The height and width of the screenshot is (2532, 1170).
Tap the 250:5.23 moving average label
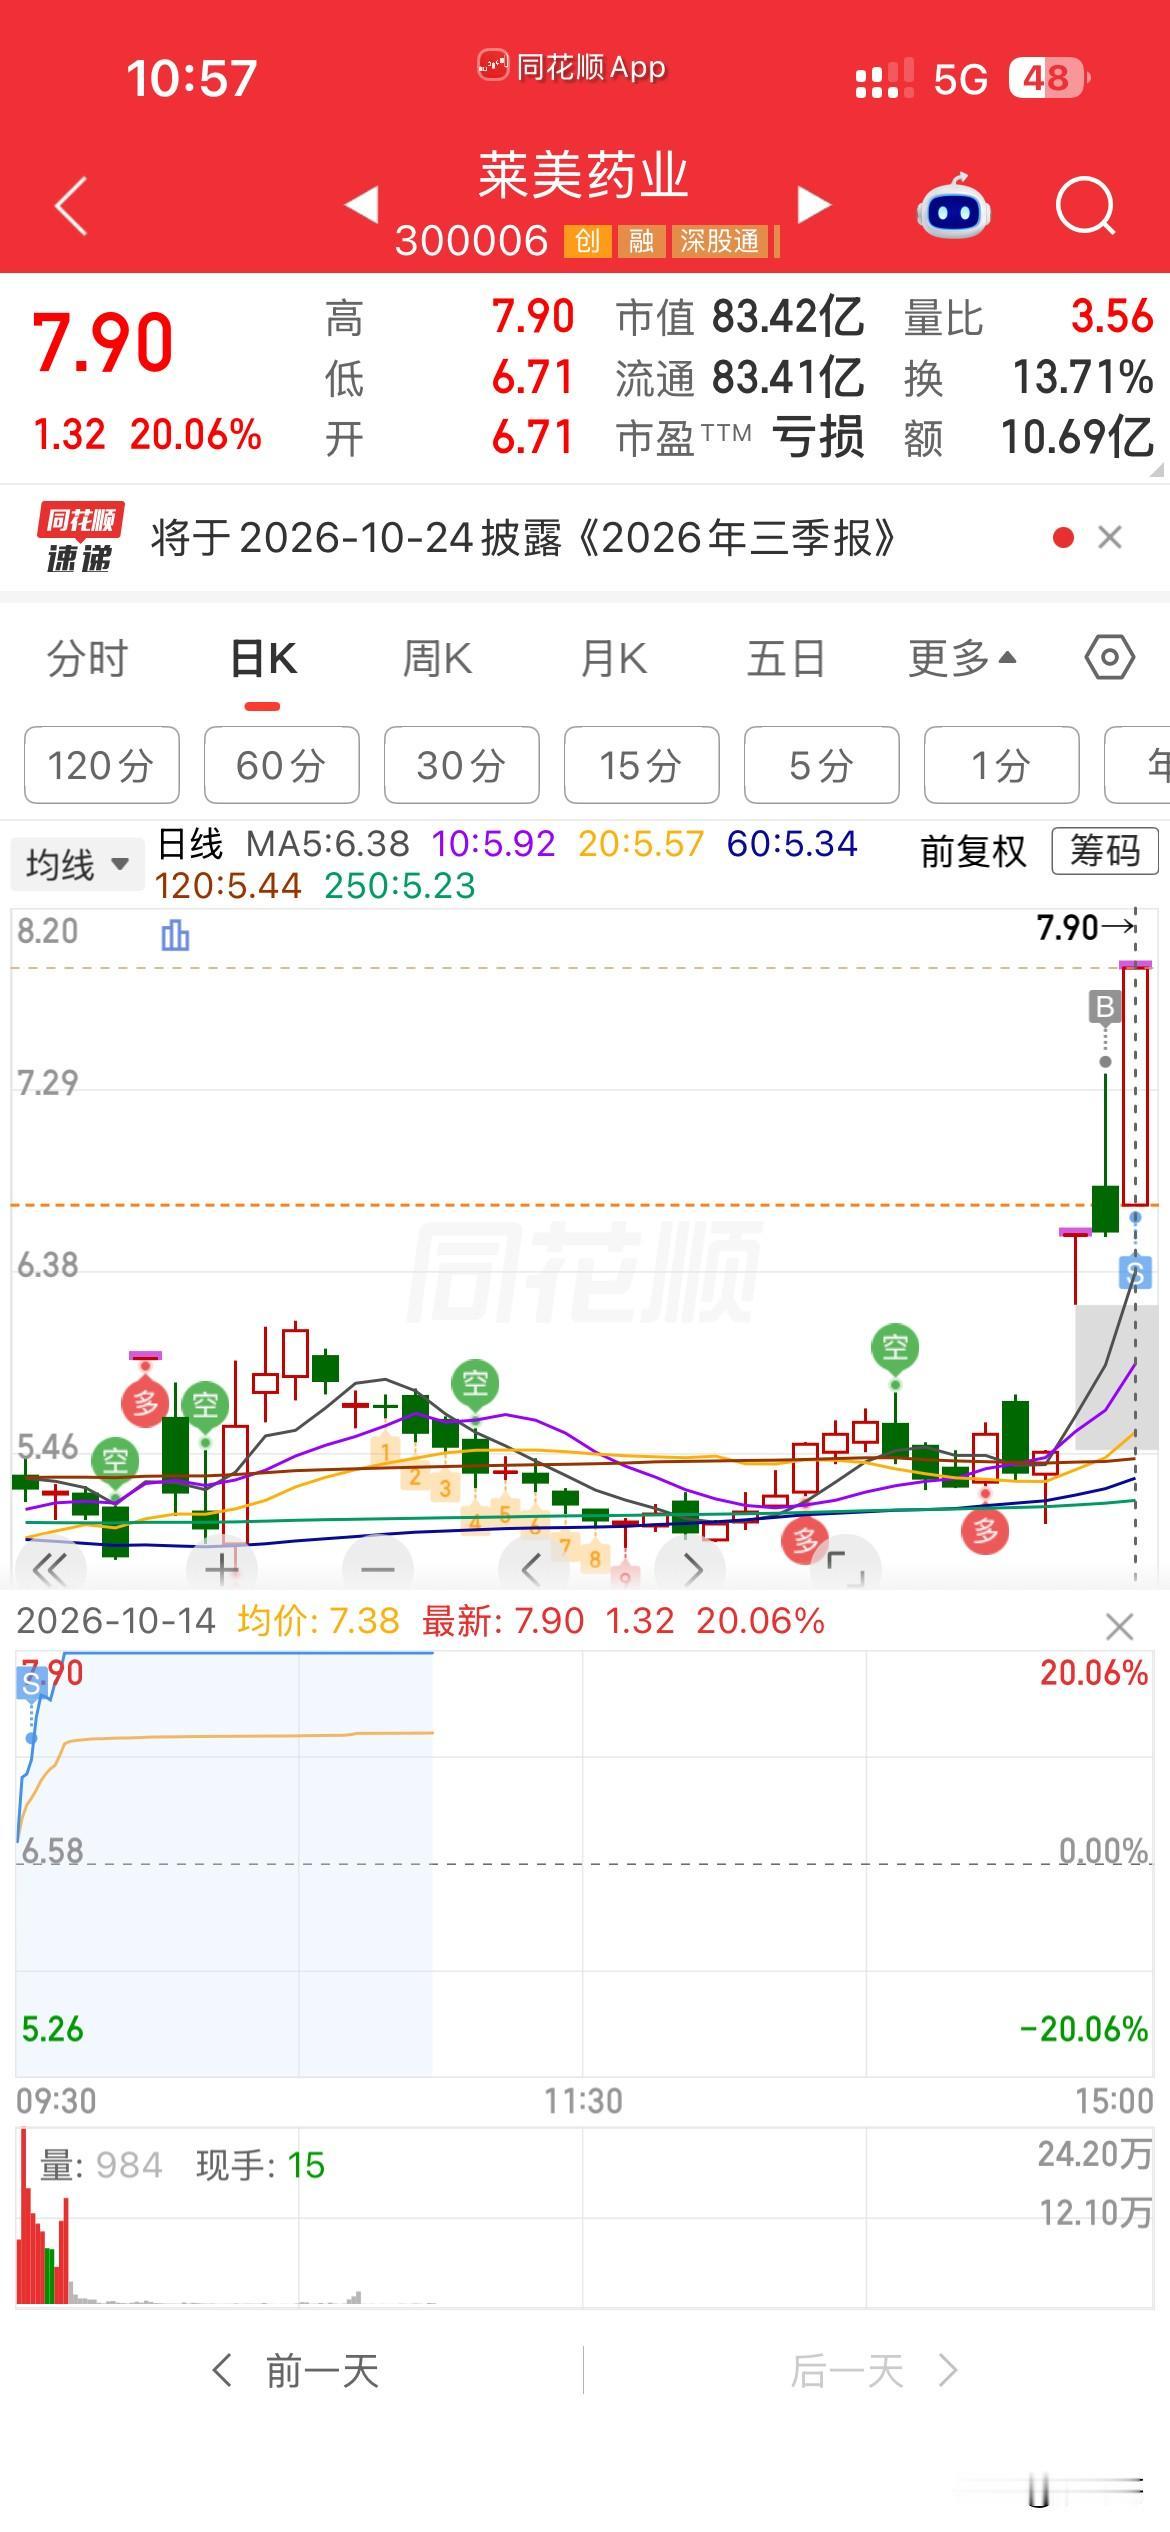(x=400, y=886)
